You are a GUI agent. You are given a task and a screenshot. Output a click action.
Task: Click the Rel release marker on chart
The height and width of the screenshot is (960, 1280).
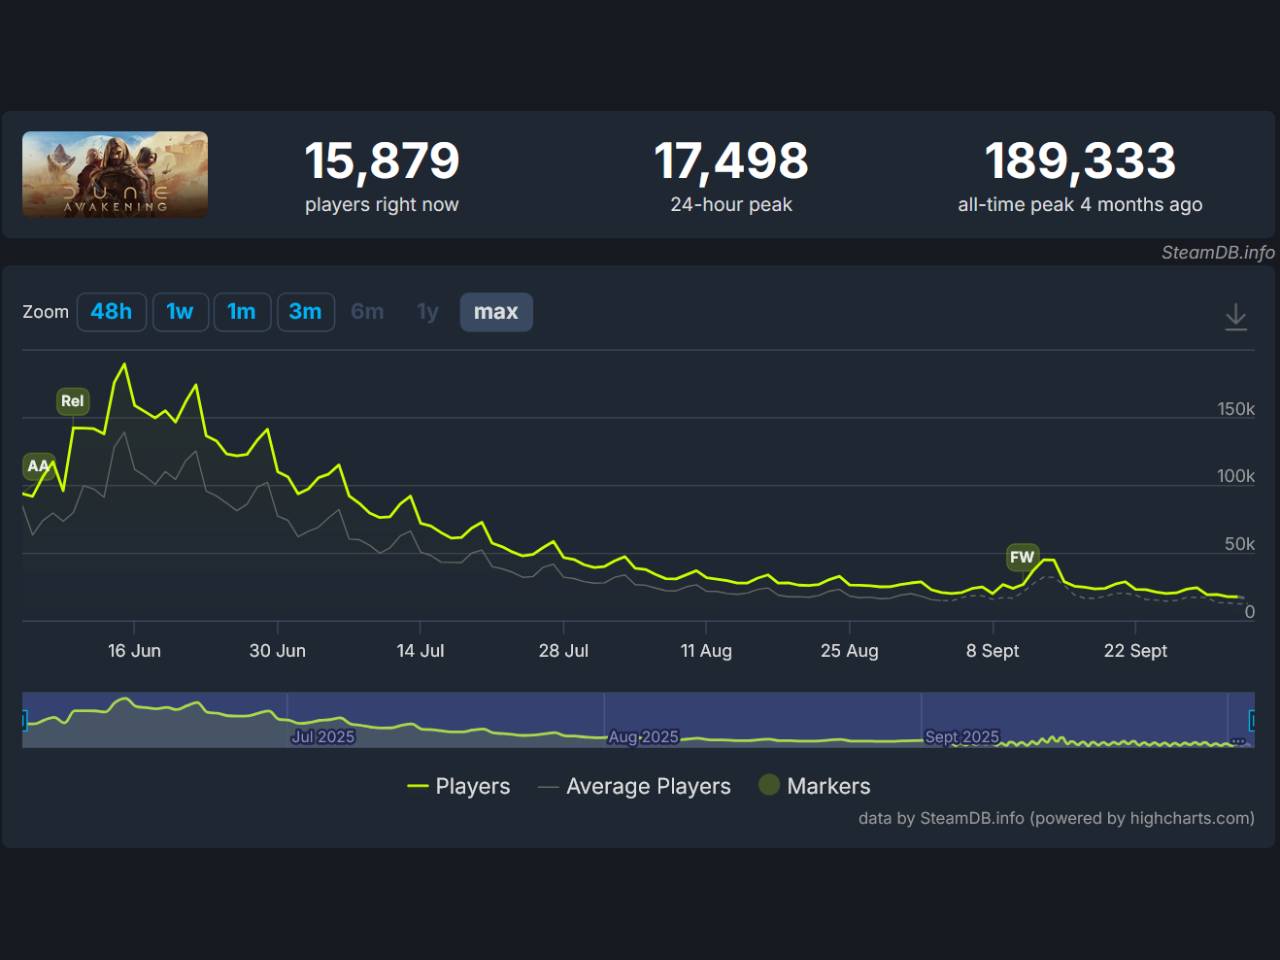click(72, 401)
